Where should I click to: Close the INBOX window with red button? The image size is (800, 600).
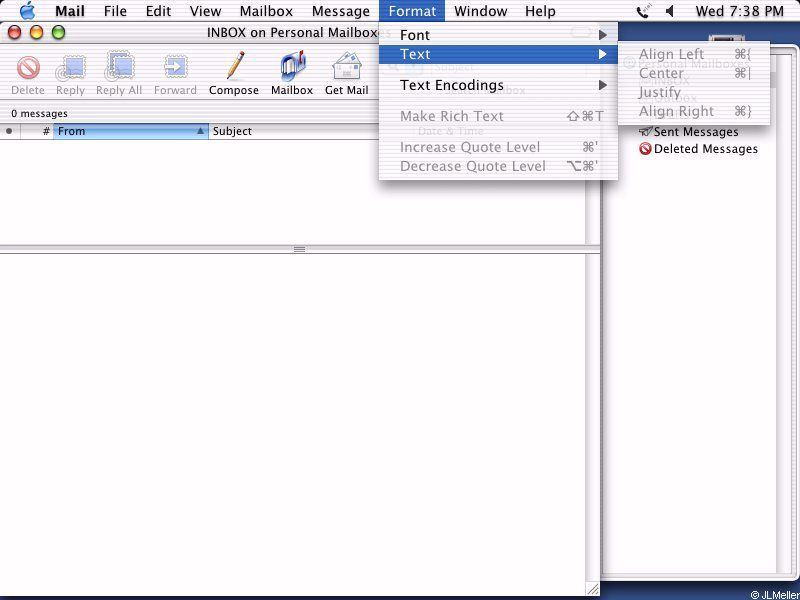click(x=14, y=33)
